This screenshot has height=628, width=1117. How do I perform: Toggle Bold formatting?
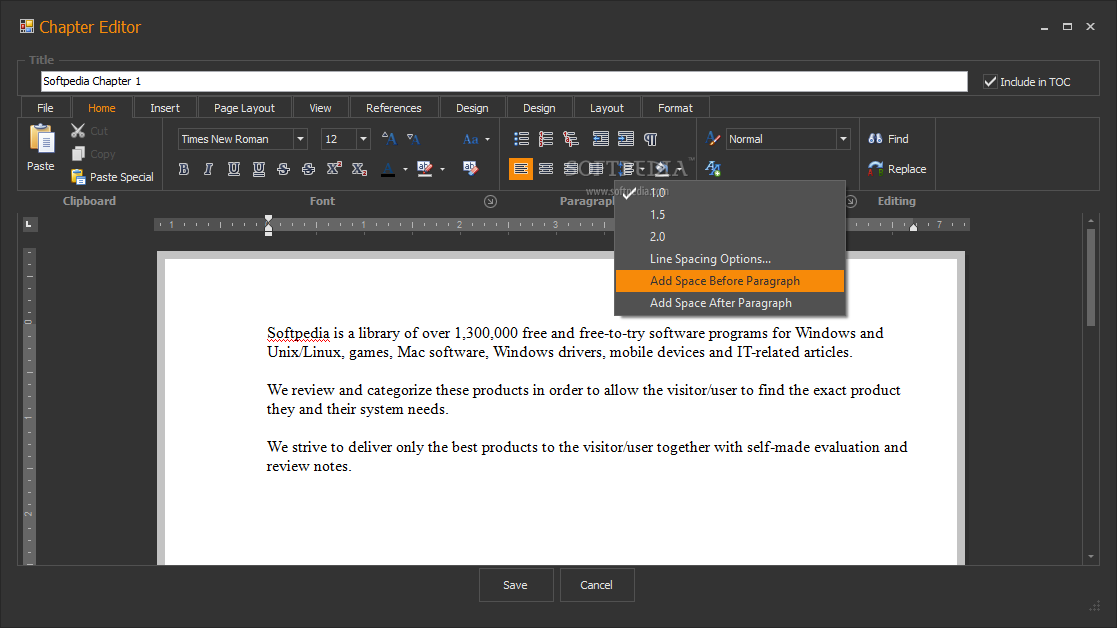pyautogui.click(x=184, y=169)
